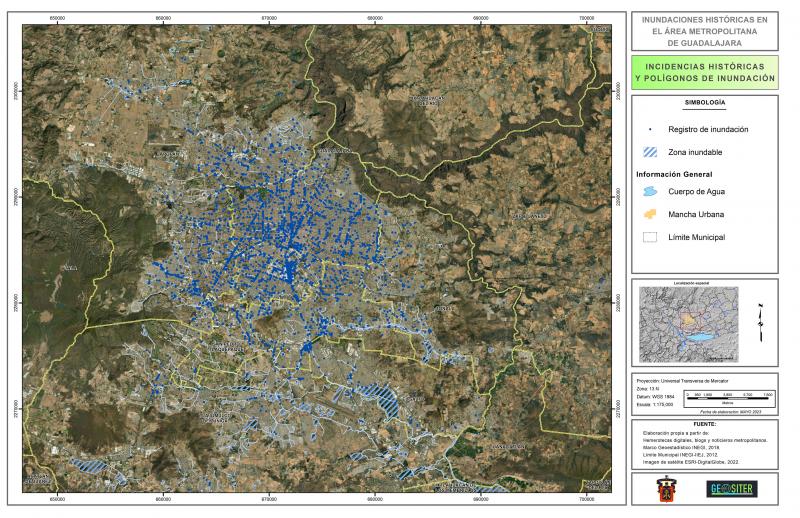Click the GEOSITER logo

(x=734, y=489)
